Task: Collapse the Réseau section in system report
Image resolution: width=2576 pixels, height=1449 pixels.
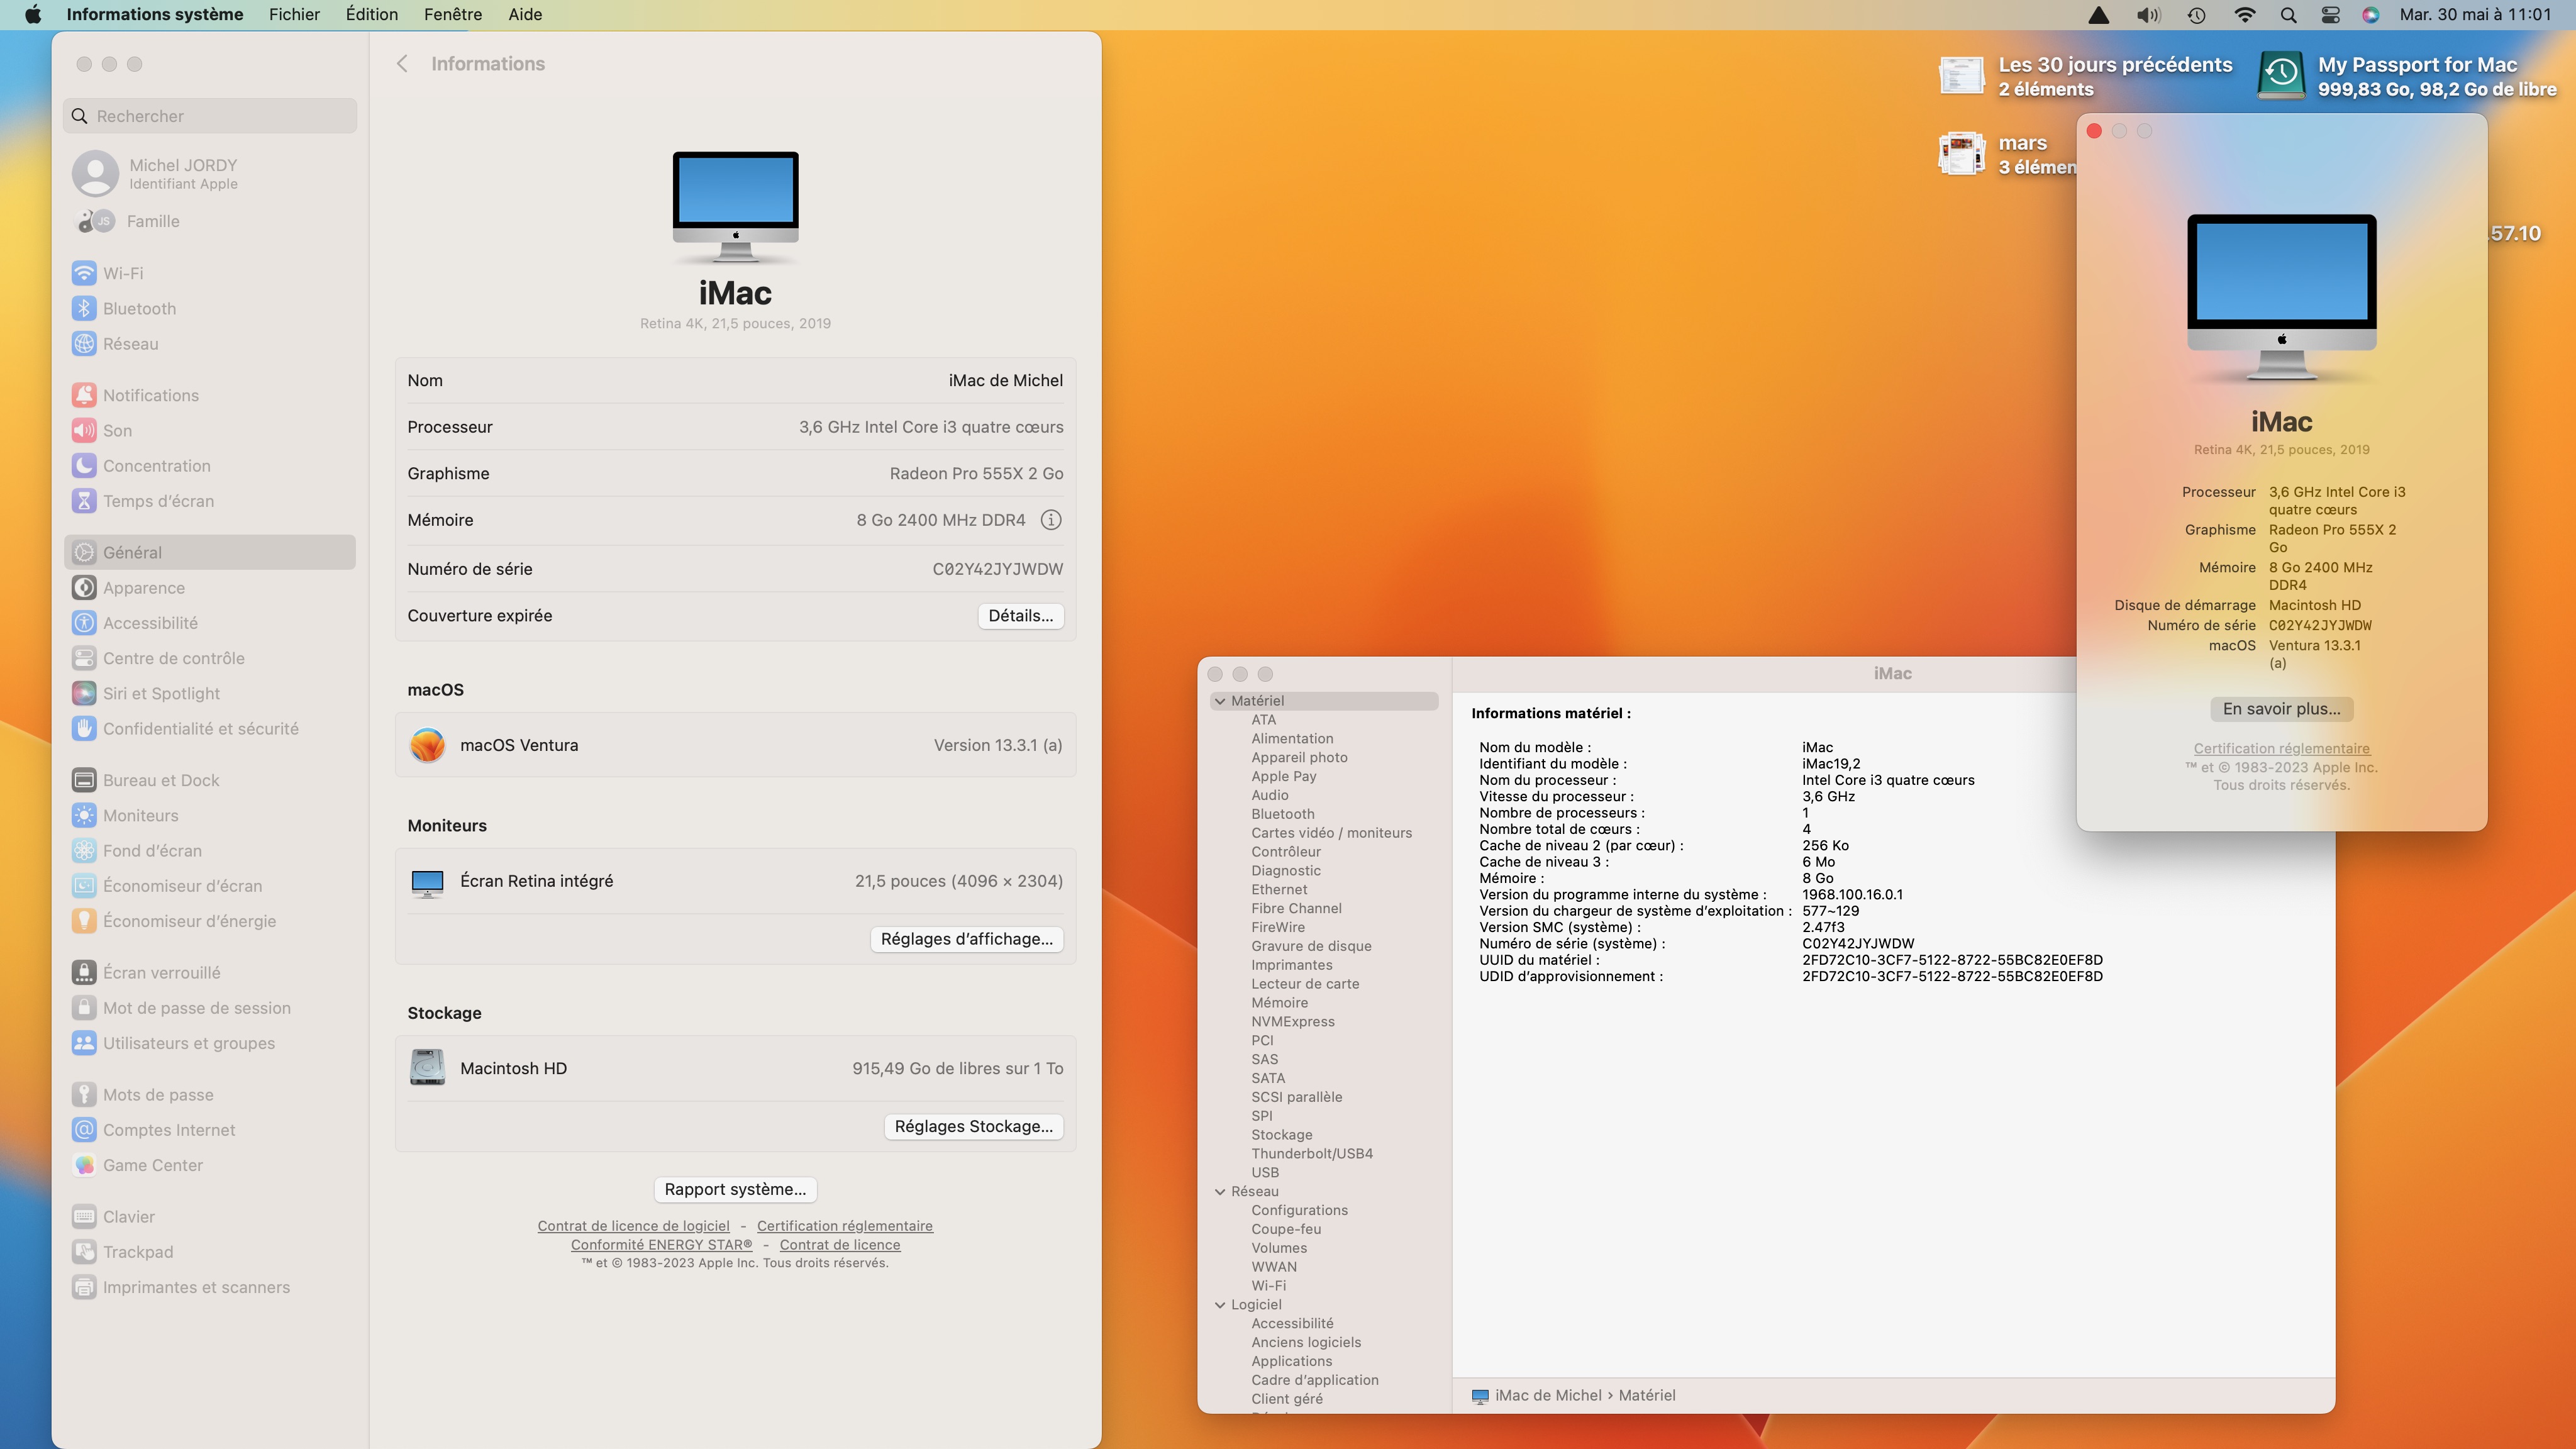Action: click(x=1220, y=1192)
